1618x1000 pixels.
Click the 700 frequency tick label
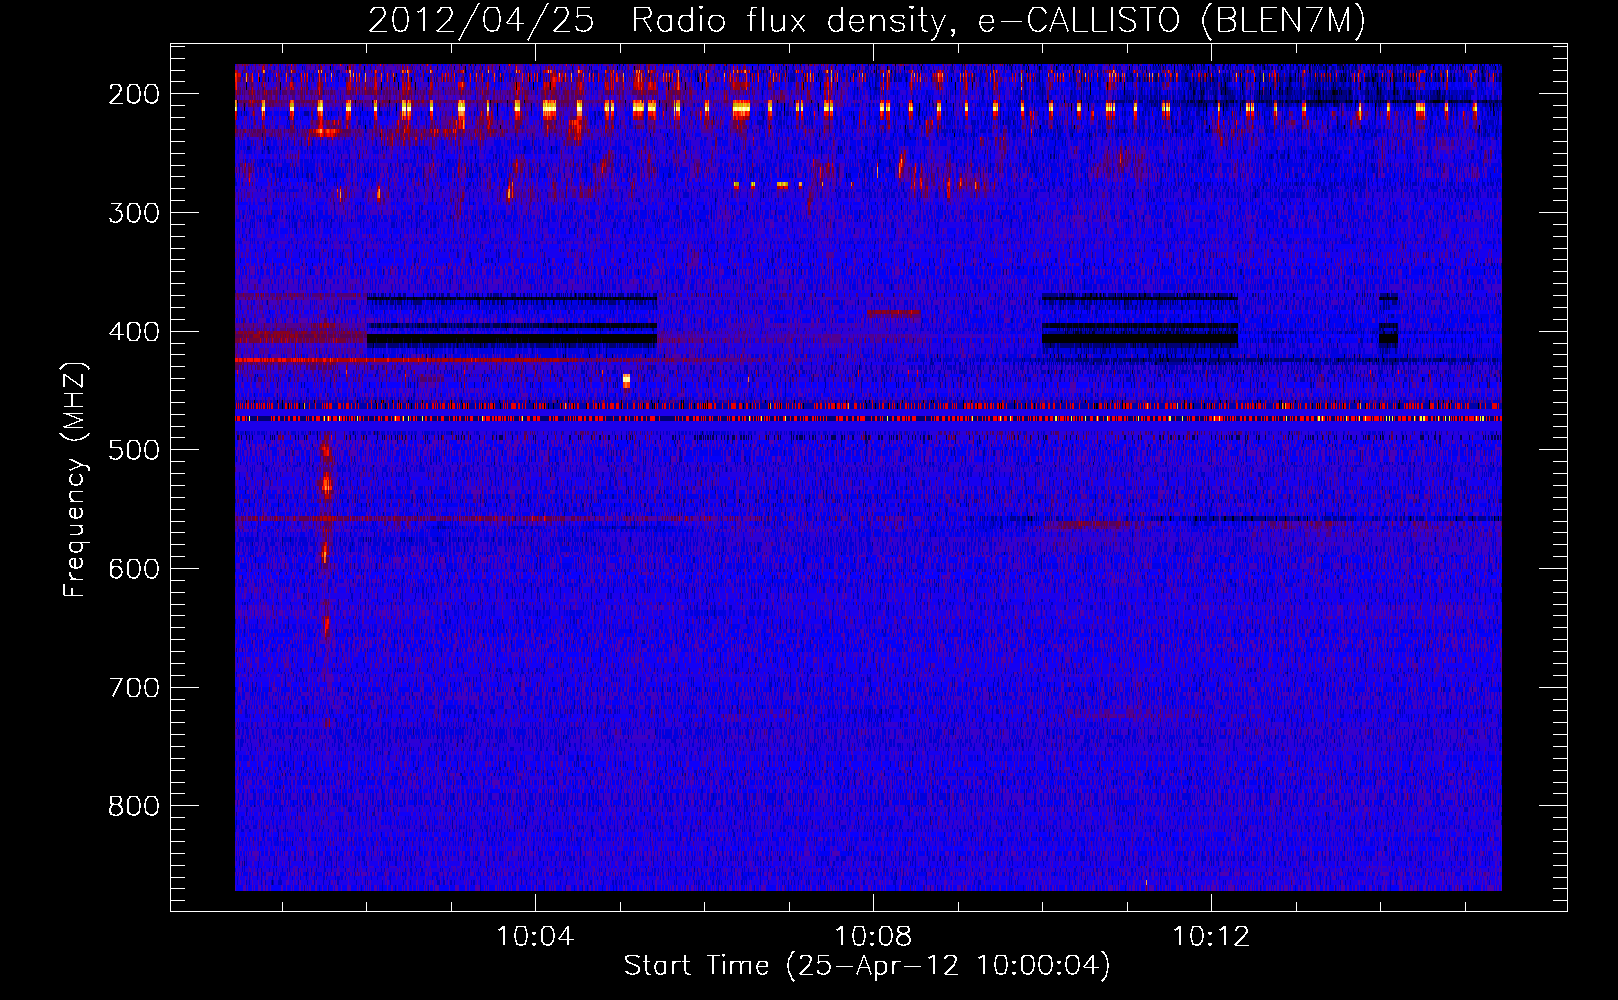coord(134,688)
